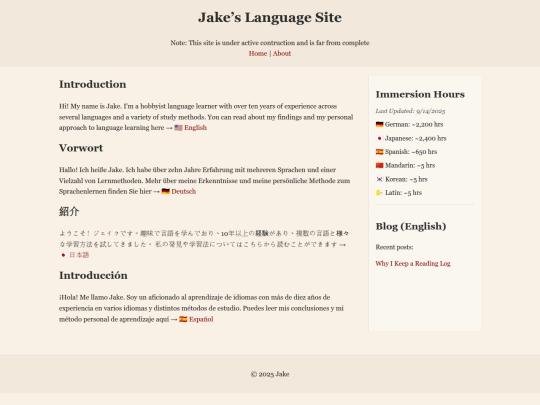Click the German flag in Immersion Hours
The image size is (540, 405).
coord(380,124)
